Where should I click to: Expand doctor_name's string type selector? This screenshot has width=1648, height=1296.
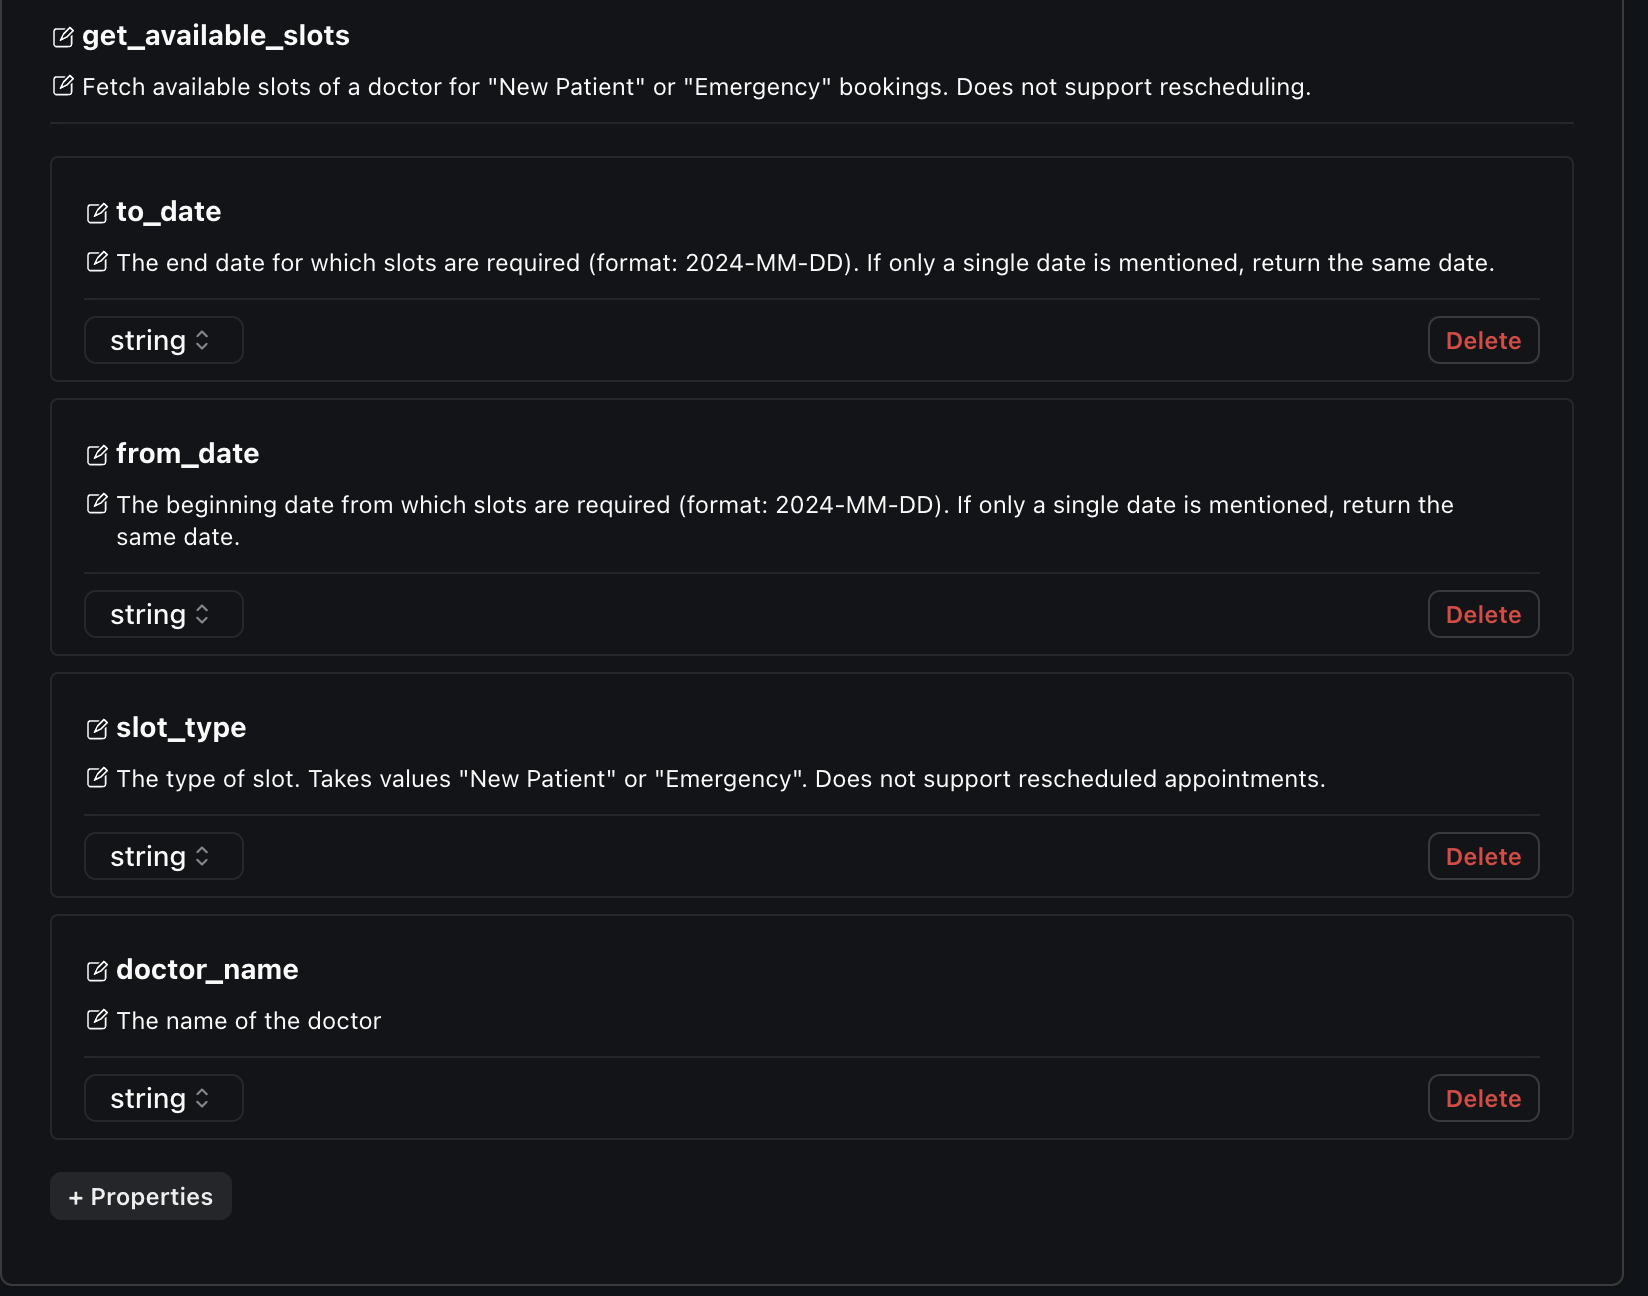[x=163, y=1098]
